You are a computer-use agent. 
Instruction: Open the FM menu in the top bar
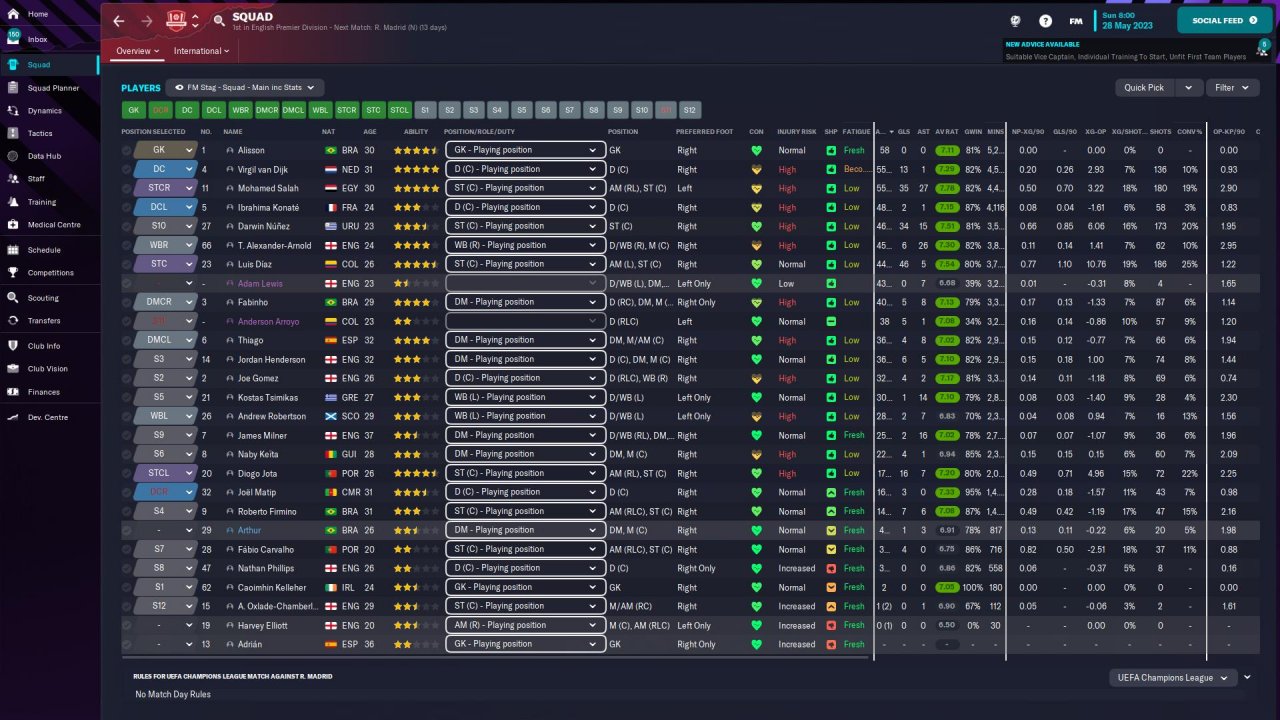click(1075, 20)
